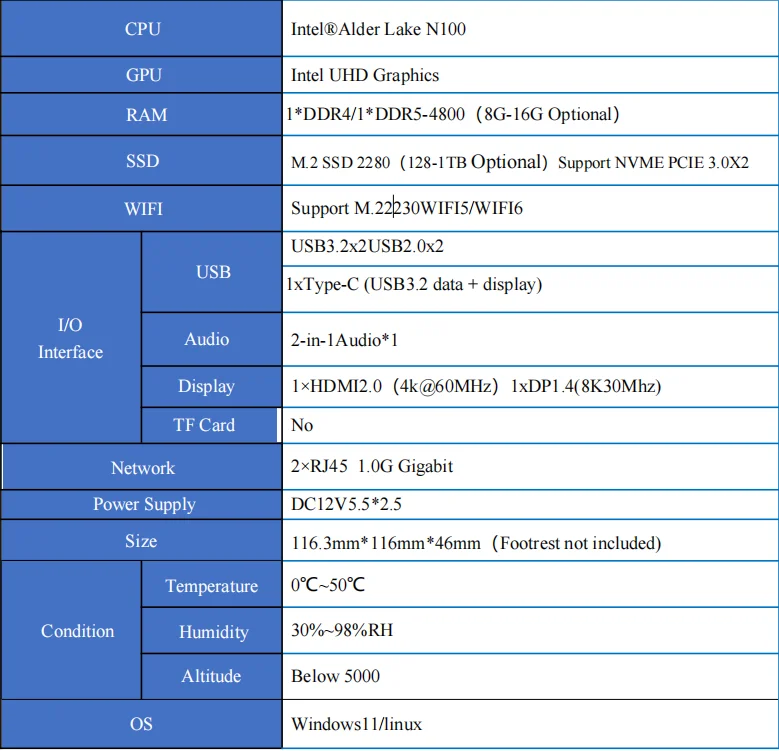Click "0℃~50℃" value
The height and width of the screenshot is (751, 779).
[x=328, y=585]
